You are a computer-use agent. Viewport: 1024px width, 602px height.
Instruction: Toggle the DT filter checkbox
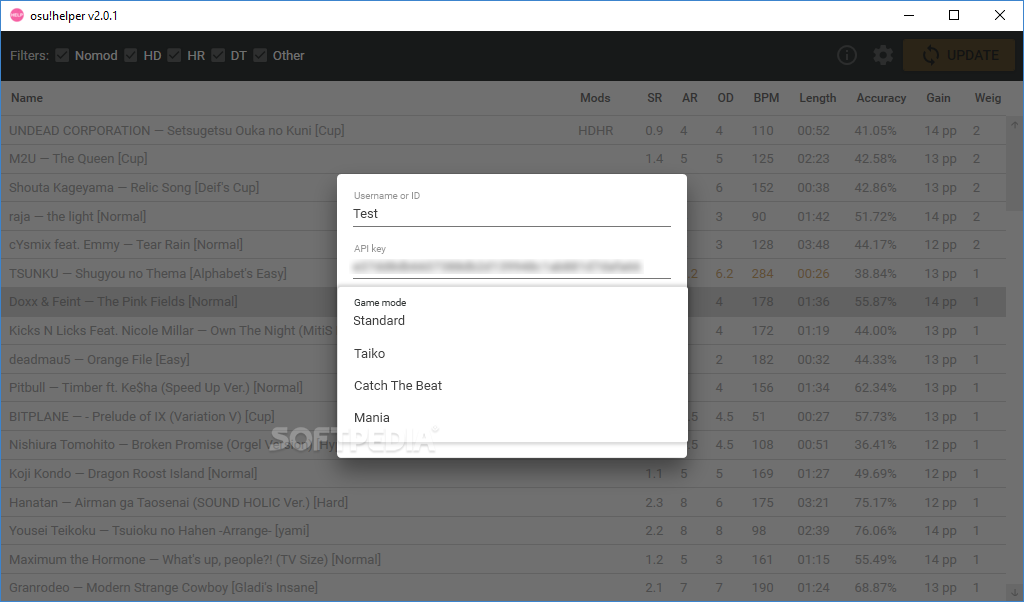[x=218, y=55]
